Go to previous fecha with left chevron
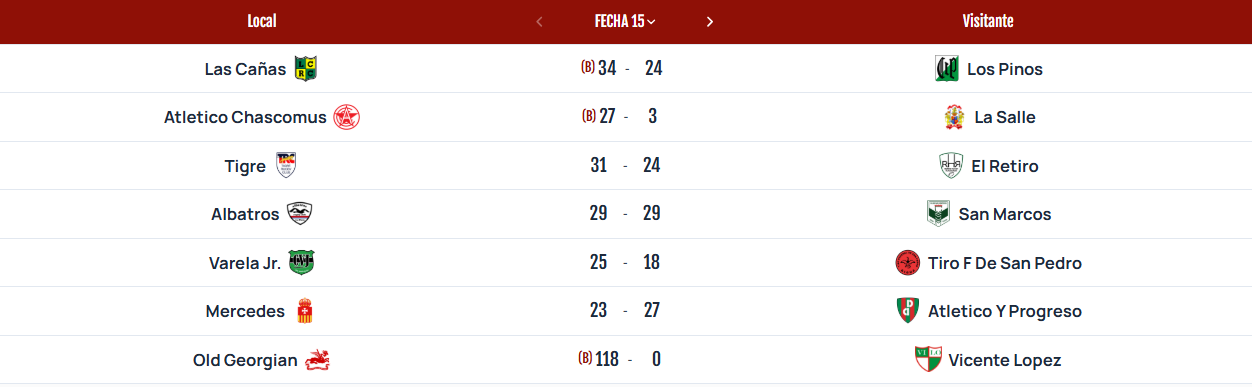This screenshot has width=1252, height=387. click(540, 21)
